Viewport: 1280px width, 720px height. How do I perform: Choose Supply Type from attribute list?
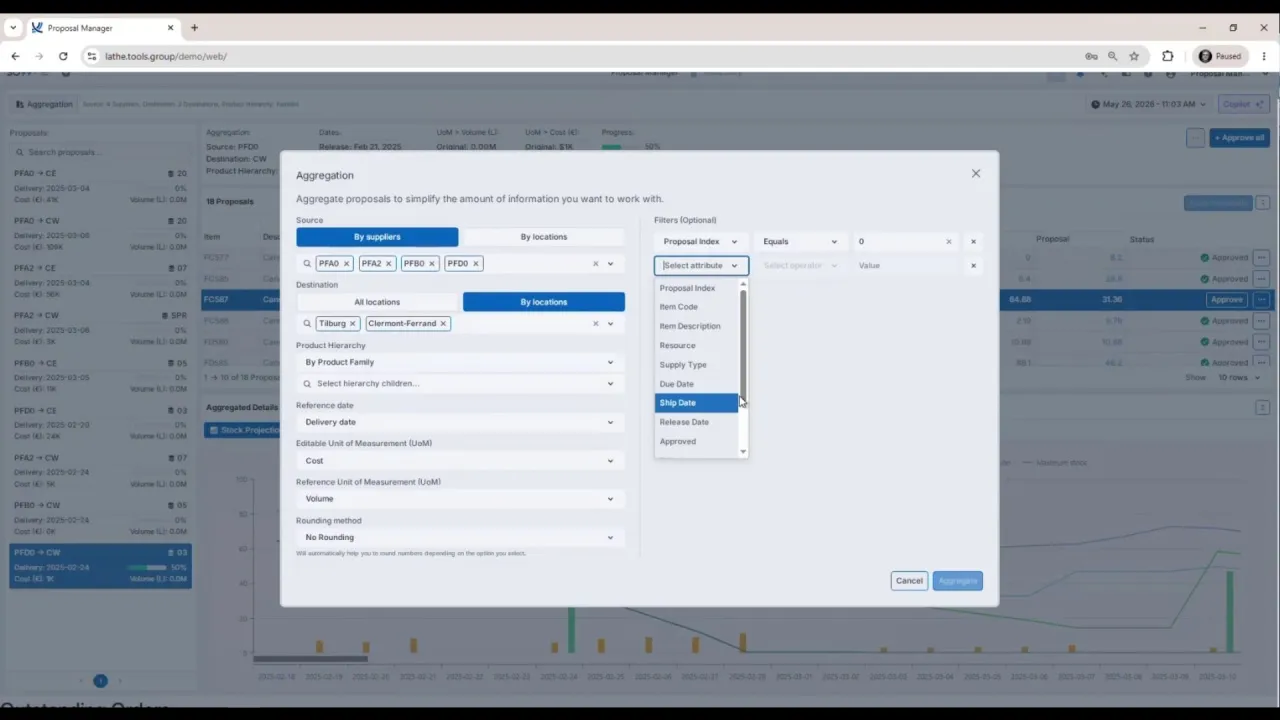[x=696, y=365]
